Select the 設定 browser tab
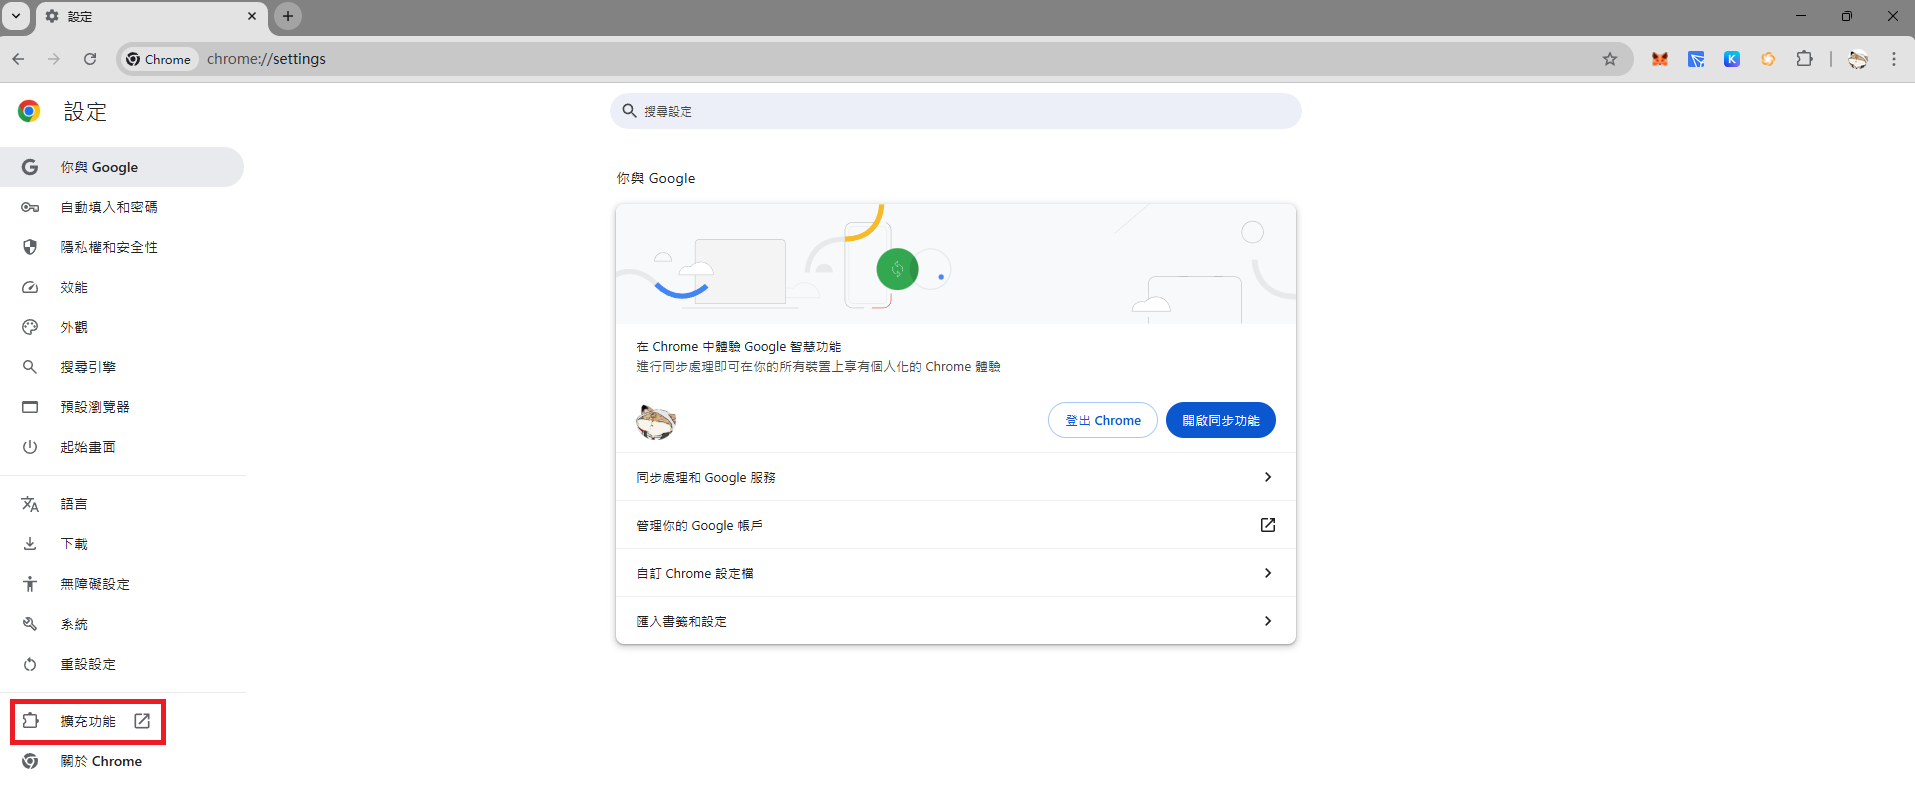The height and width of the screenshot is (800, 1915). click(x=152, y=16)
